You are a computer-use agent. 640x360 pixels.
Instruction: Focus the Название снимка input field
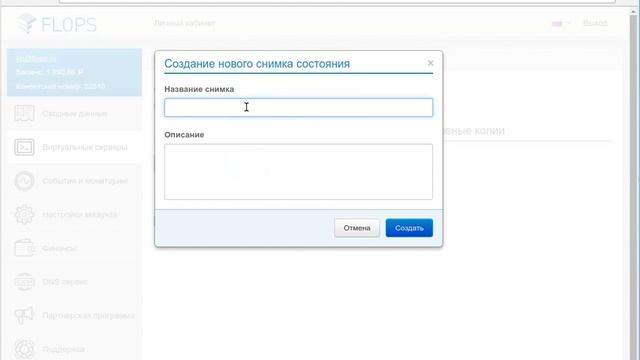(x=298, y=107)
